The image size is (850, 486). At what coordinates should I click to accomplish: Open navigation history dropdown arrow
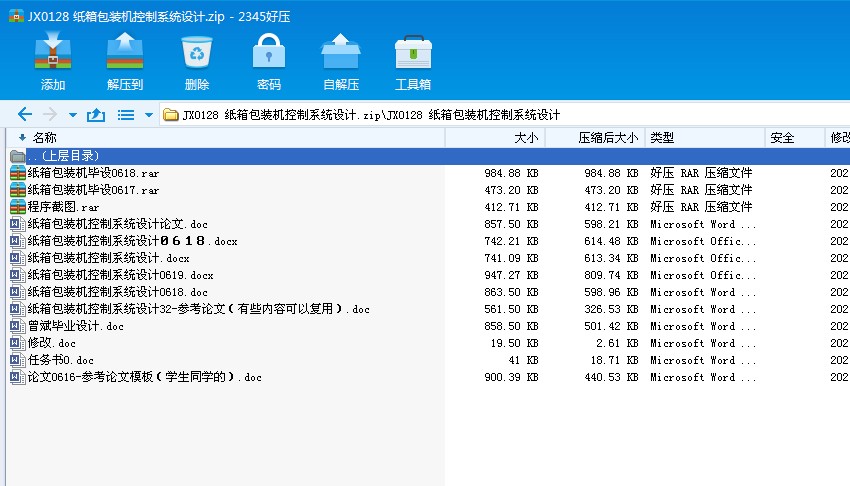pyautogui.click(x=73, y=115)
